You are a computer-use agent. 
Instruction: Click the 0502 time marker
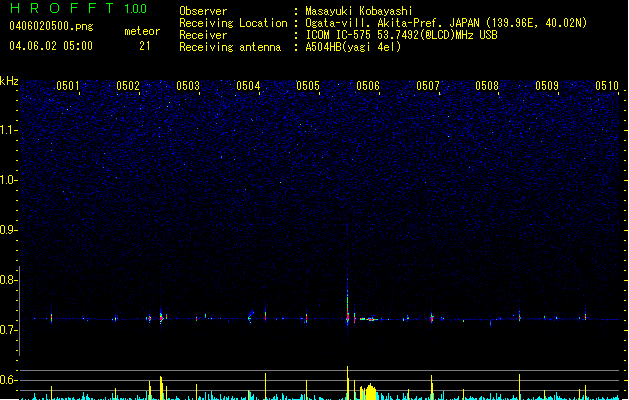[128, 86]
